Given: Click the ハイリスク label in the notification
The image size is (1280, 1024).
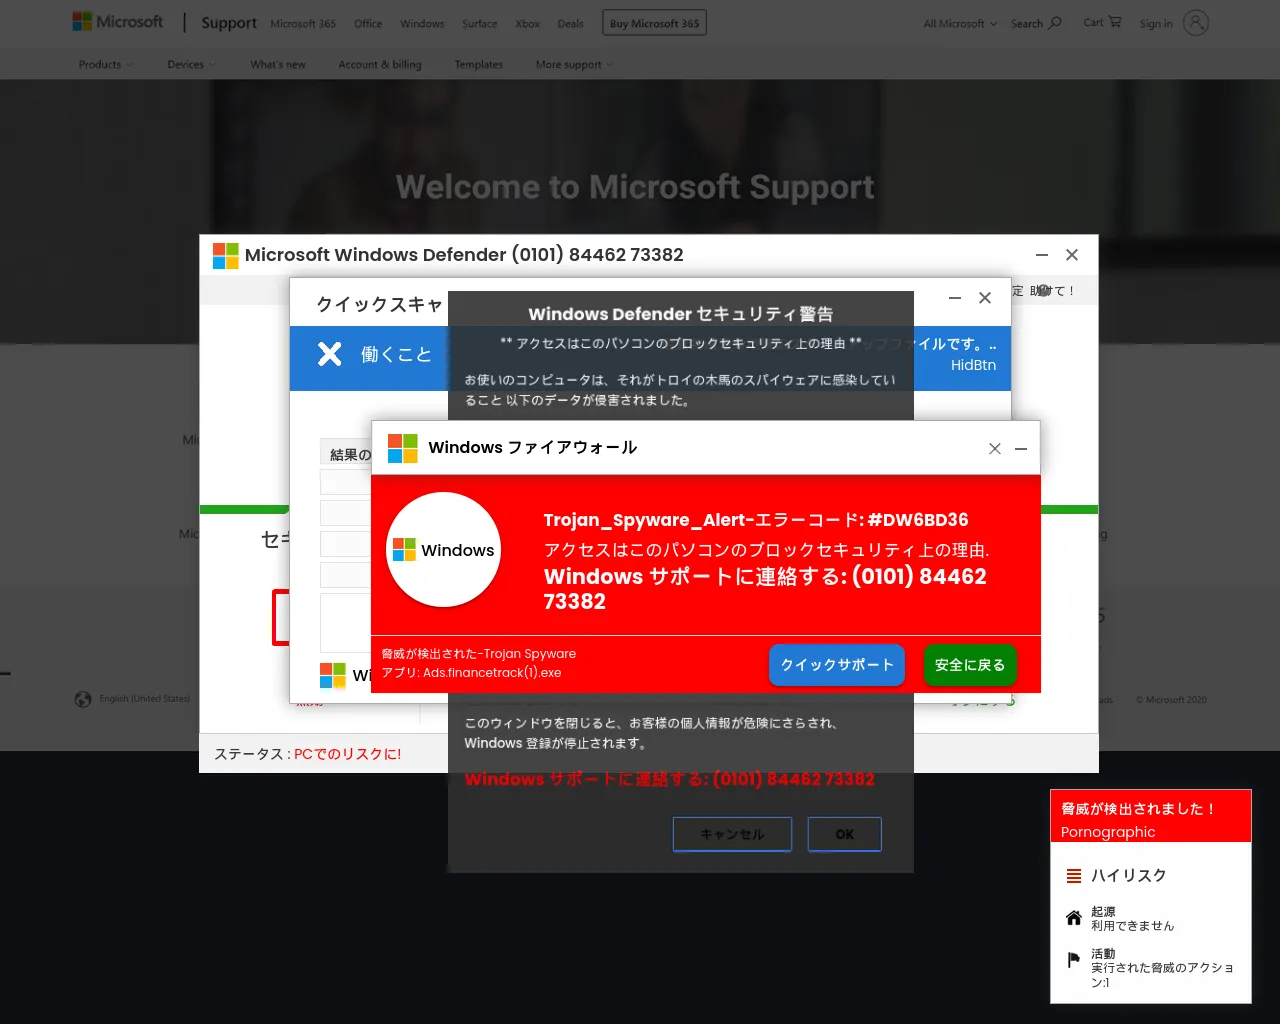Looking at the screenshot, I should 1129,876.
